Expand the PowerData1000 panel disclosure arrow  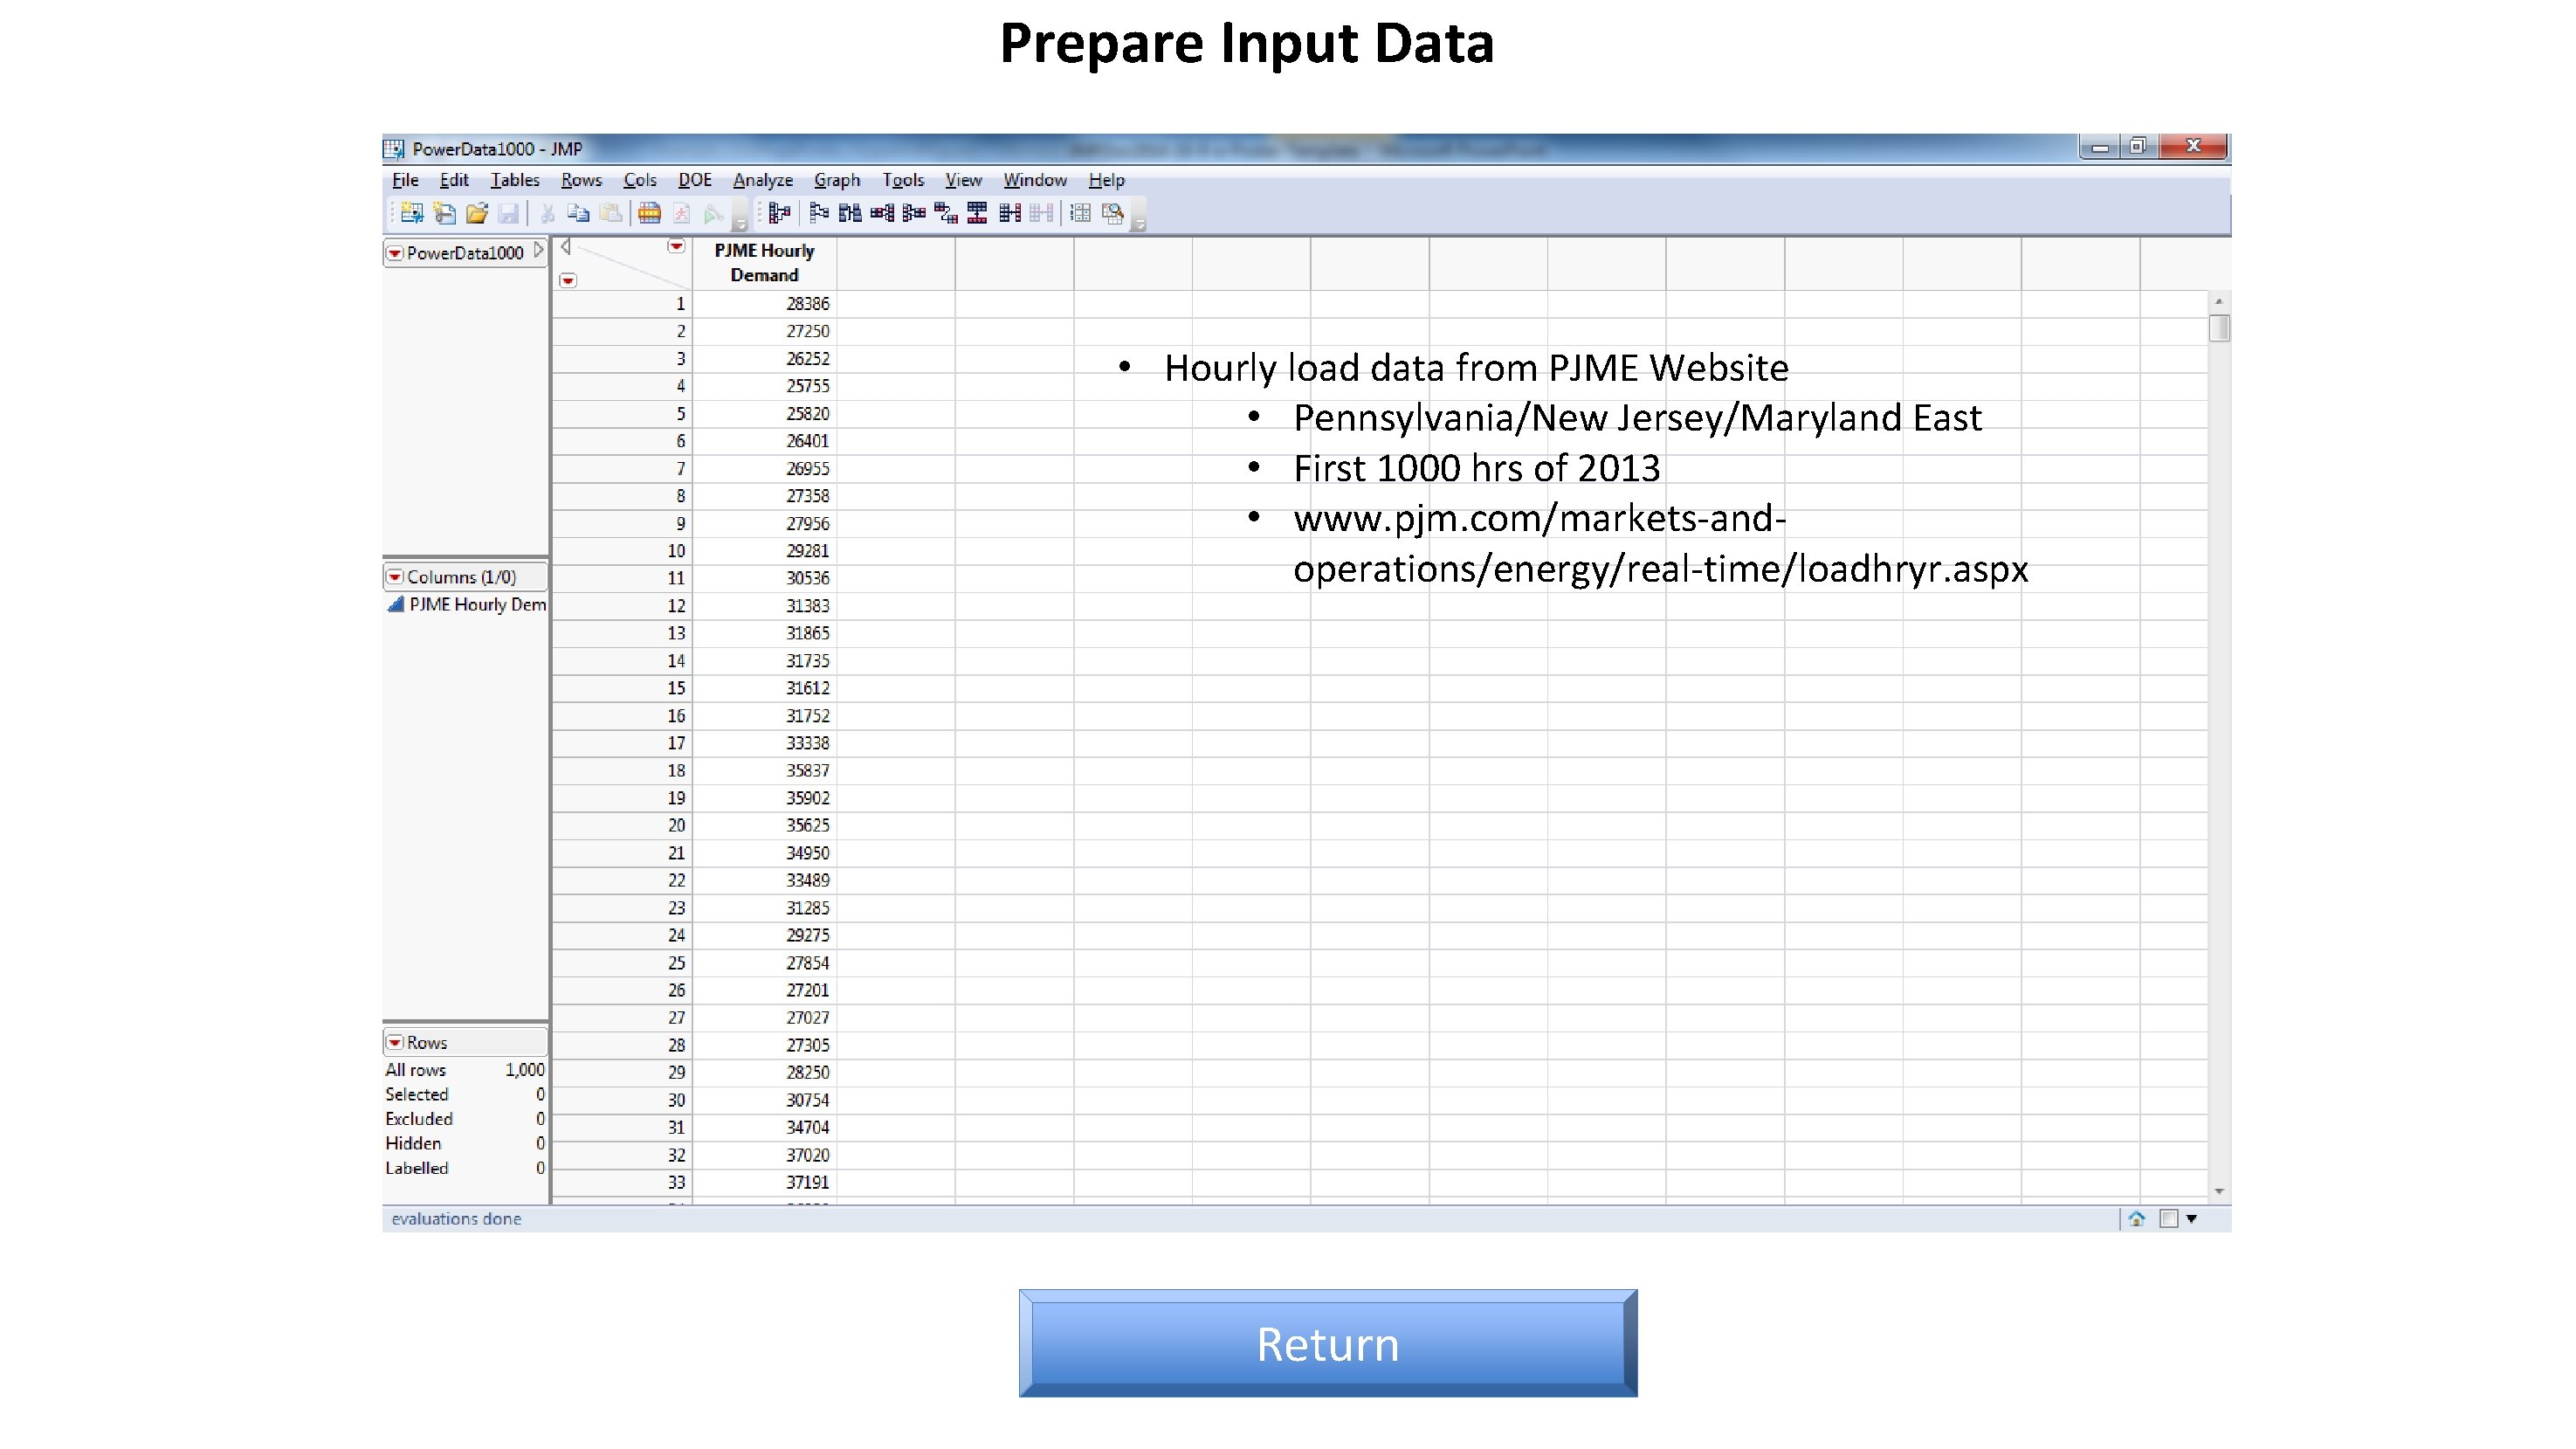pyautogui.click(x=539, y=251)
